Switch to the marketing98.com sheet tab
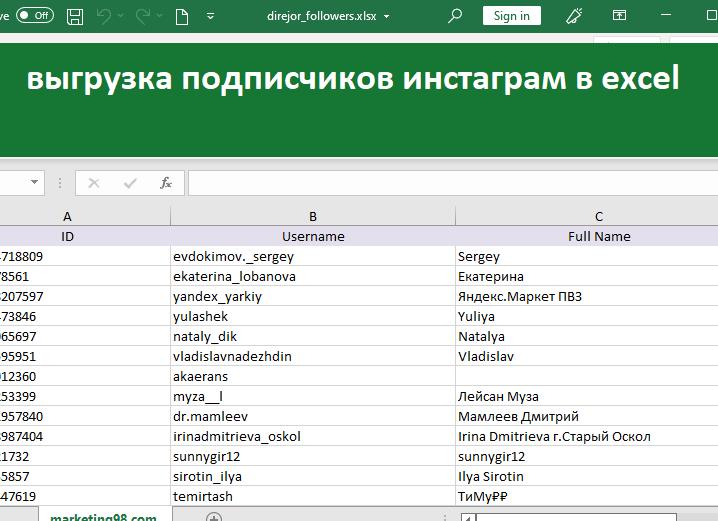 click(x=103, y=517)
